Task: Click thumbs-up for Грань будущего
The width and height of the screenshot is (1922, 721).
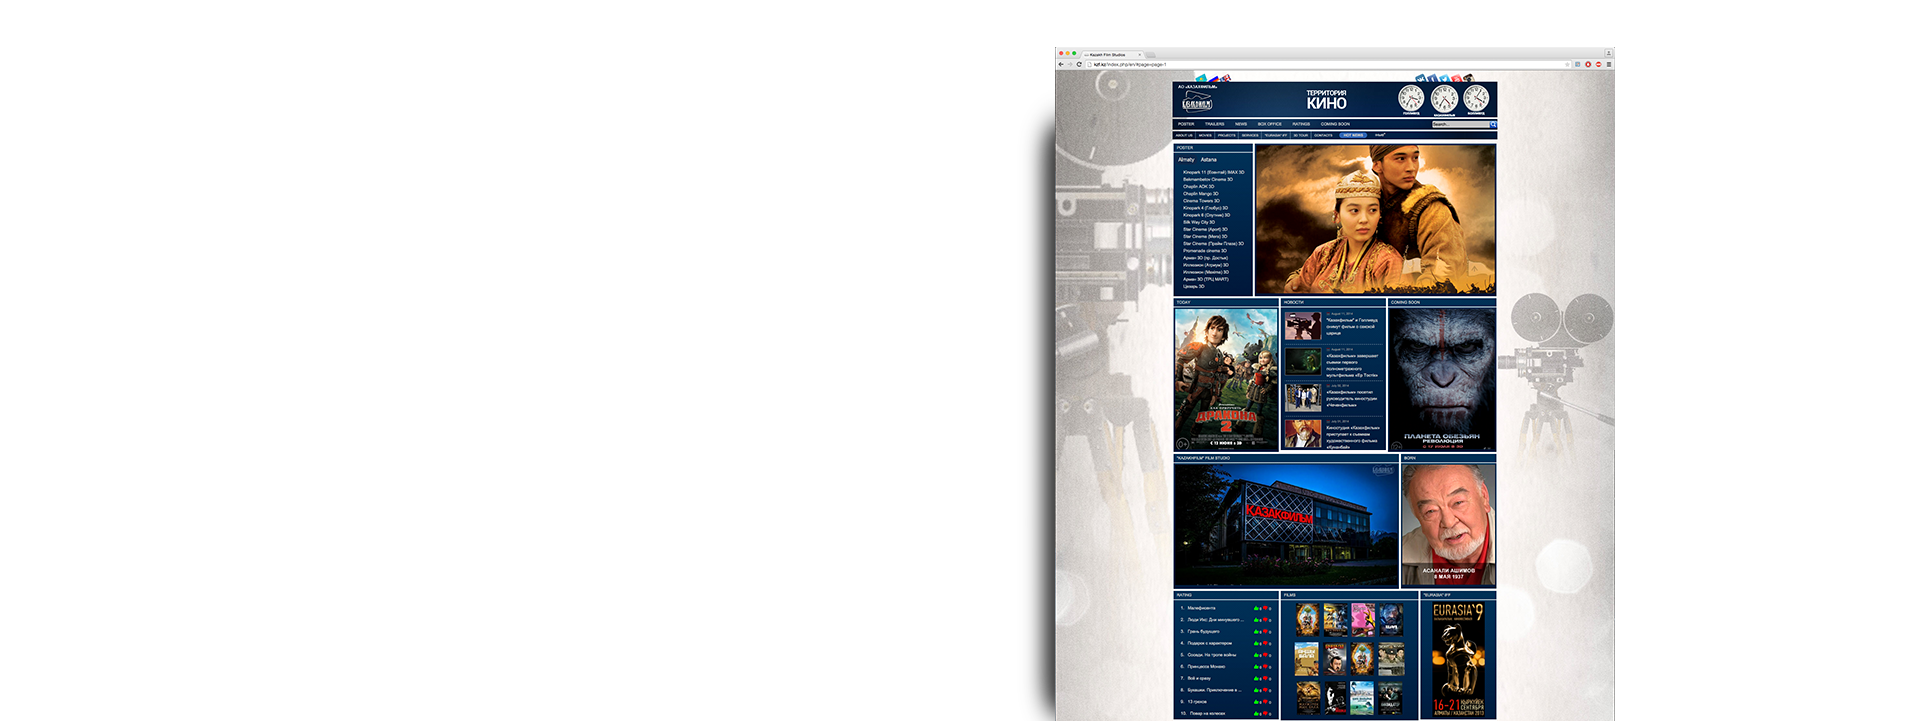Action: [1256, 631]
